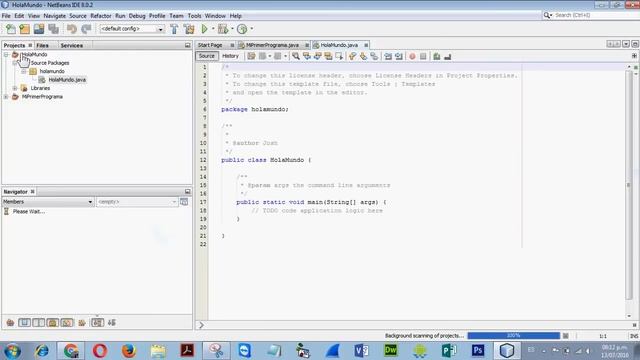This screenshot has height=360, width=640.
Task: Open Firefox from the taskbar
Action: (x=129, y=351)
